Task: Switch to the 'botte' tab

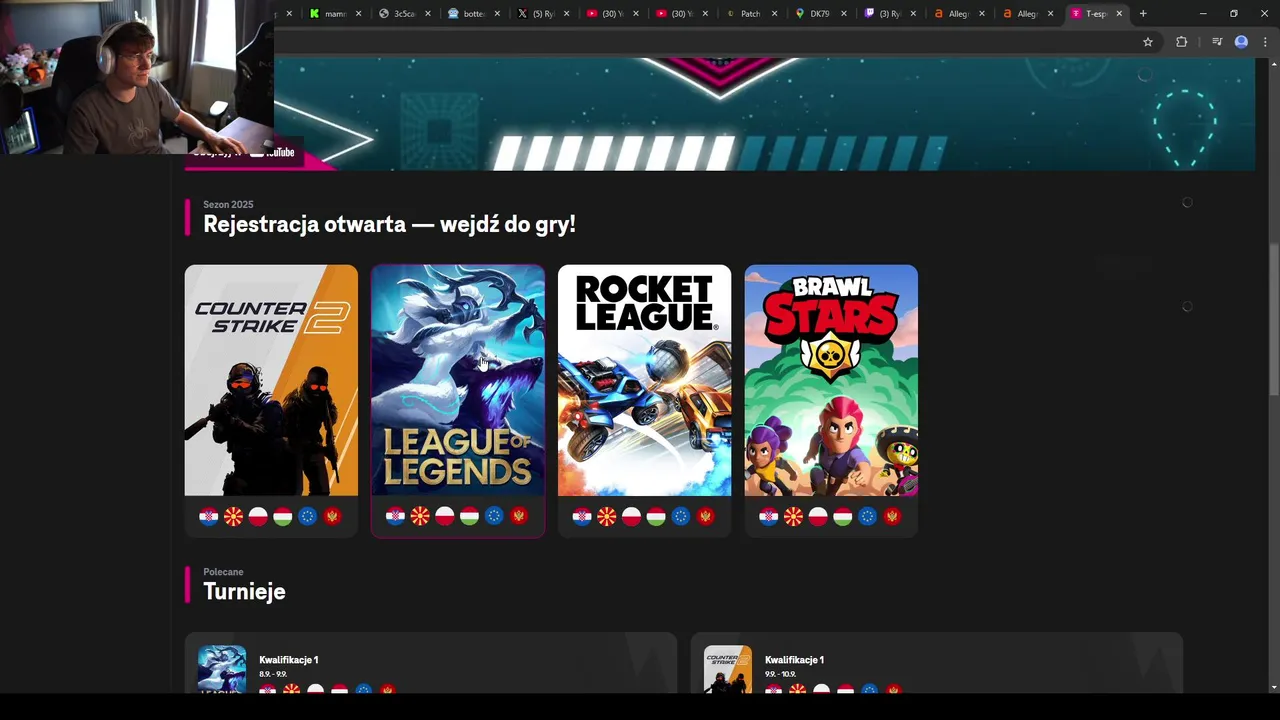Action: [x=474, y=13]
